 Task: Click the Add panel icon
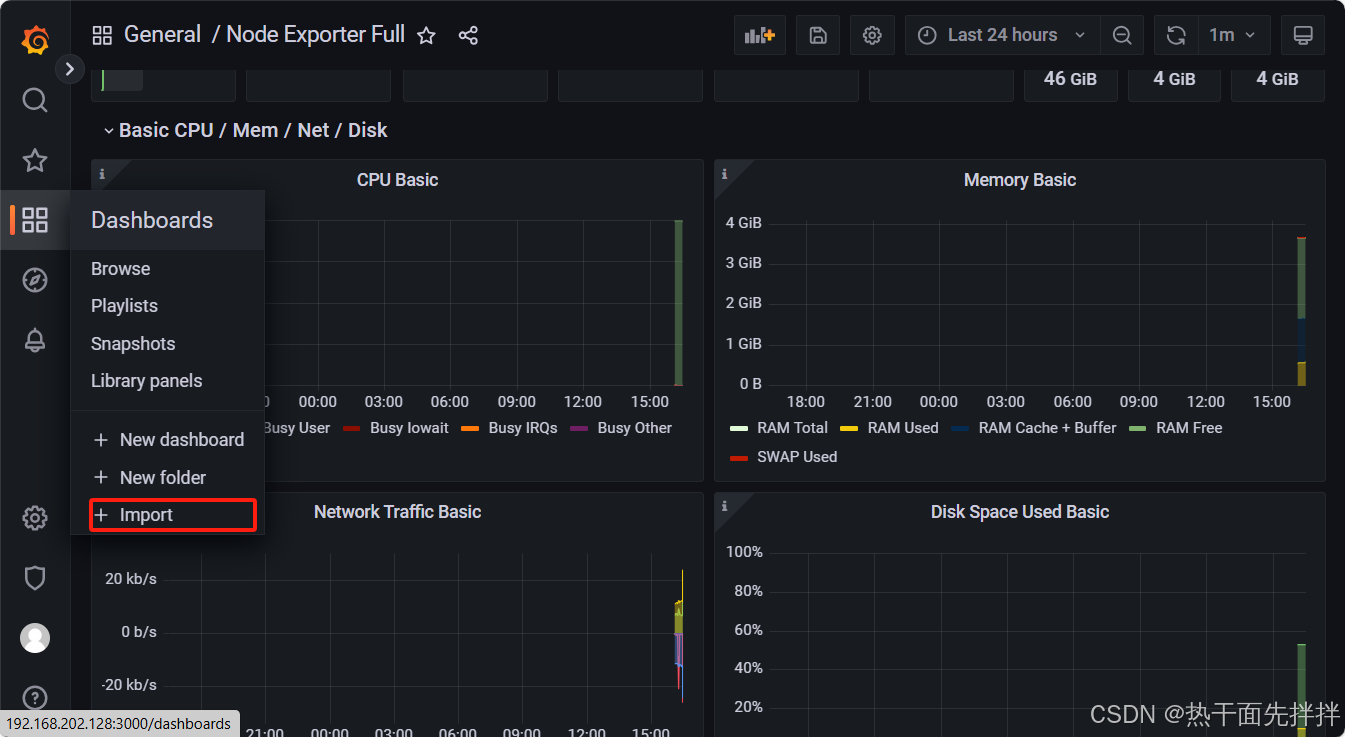tap(760, 35)
